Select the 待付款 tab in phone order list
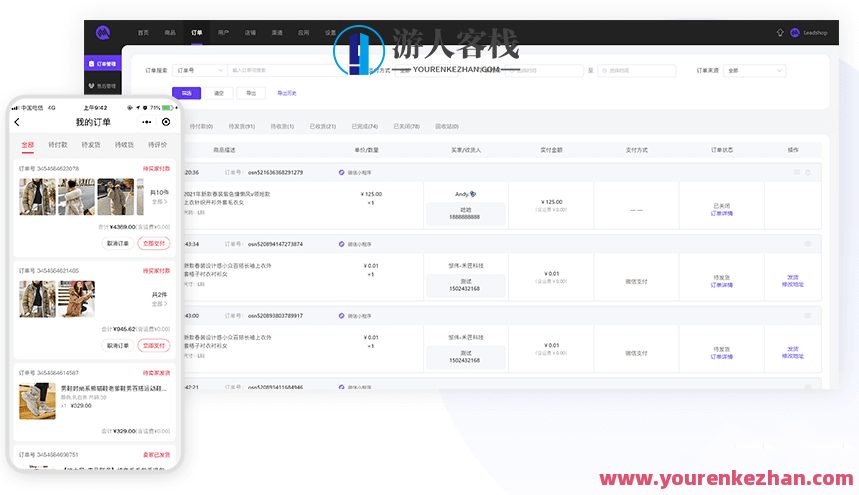This screenshot has width=859, height=495. click(58, 145)
